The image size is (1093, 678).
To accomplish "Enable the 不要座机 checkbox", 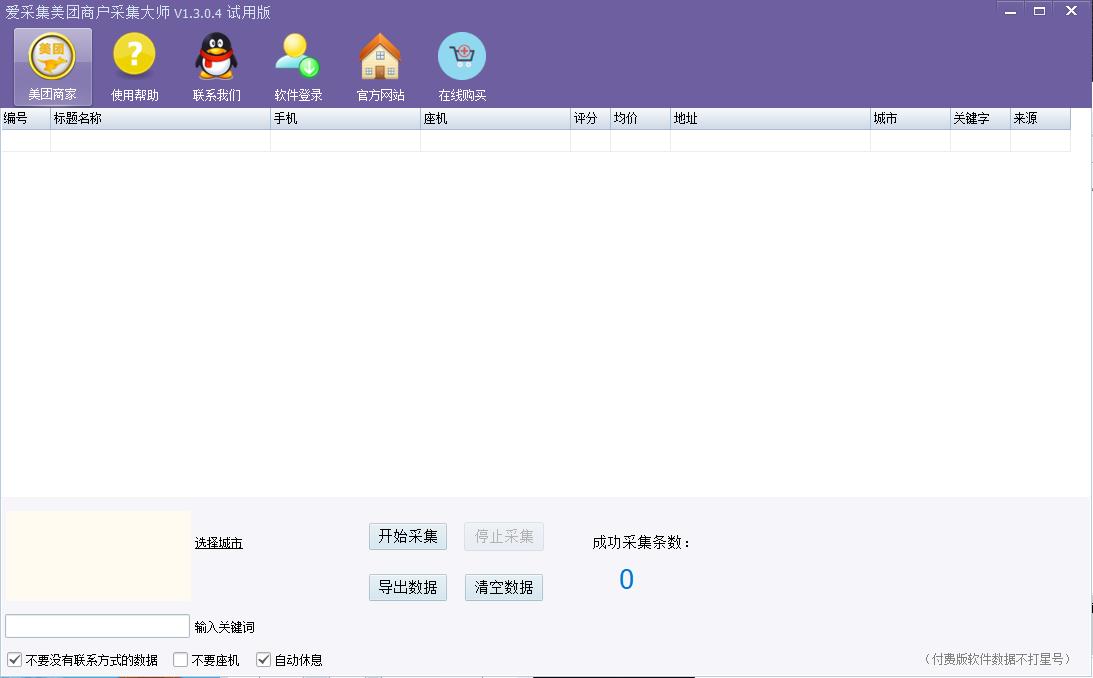I will (181, 659).
